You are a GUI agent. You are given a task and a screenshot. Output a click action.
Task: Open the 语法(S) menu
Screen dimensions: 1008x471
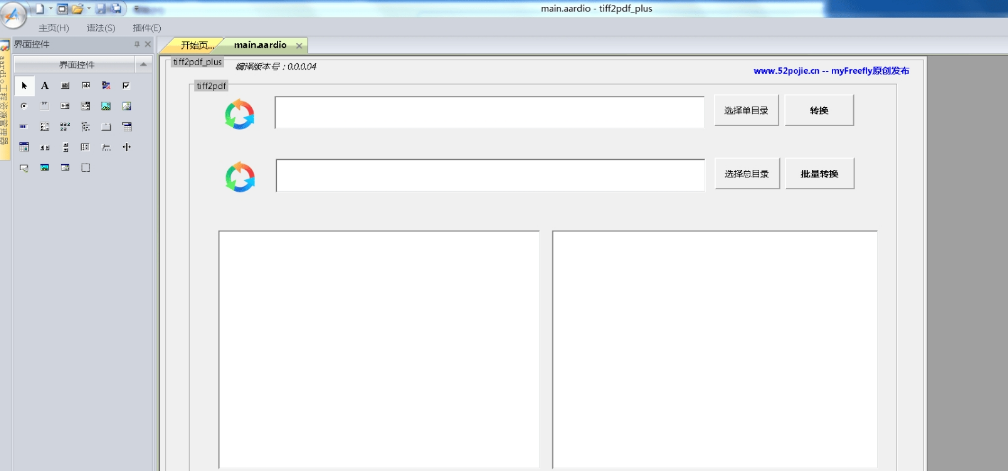(x=101, y=28)
